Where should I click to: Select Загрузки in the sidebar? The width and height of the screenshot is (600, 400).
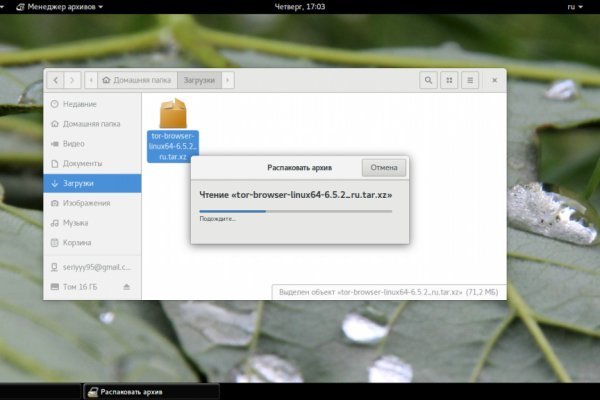coord(80,183)
